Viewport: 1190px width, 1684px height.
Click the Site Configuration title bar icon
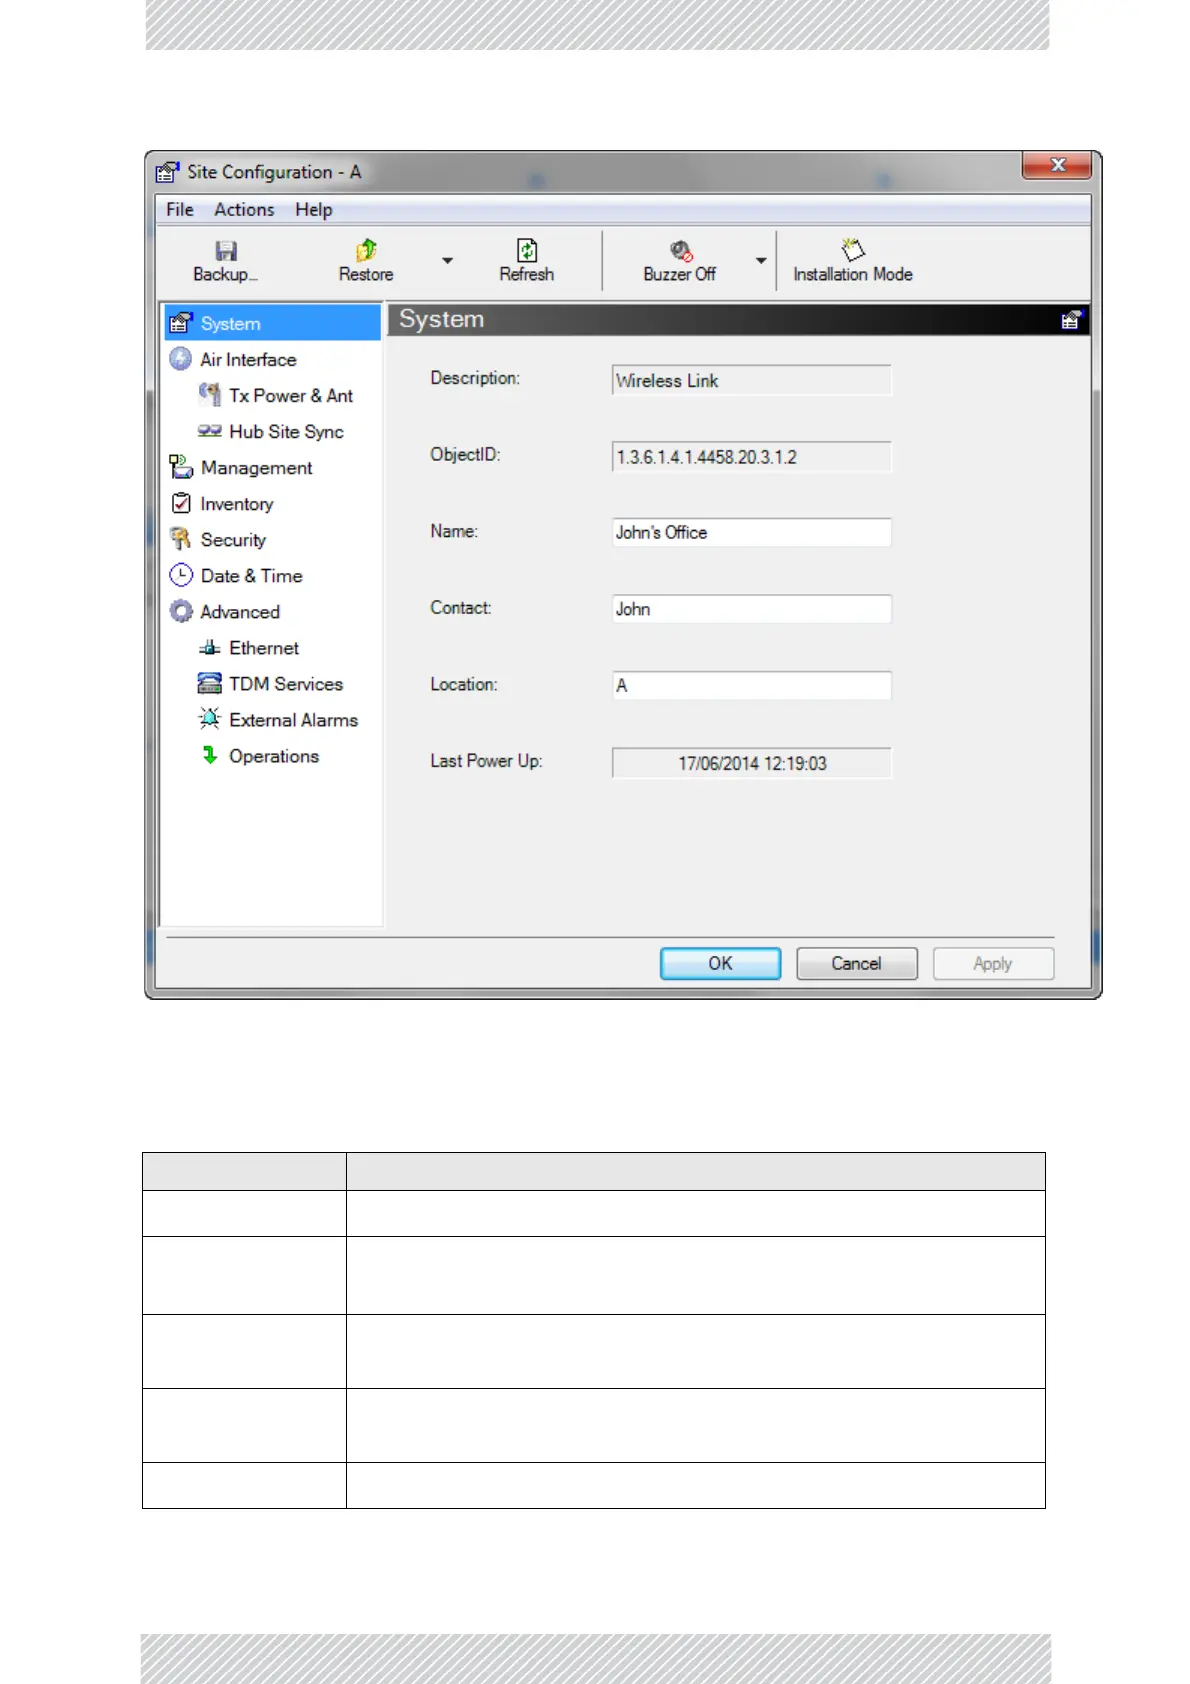point(168,172)
